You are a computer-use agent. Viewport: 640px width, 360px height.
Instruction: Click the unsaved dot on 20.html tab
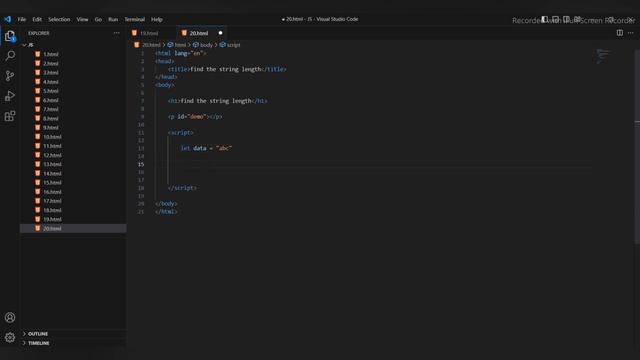(x=220, y=33)
